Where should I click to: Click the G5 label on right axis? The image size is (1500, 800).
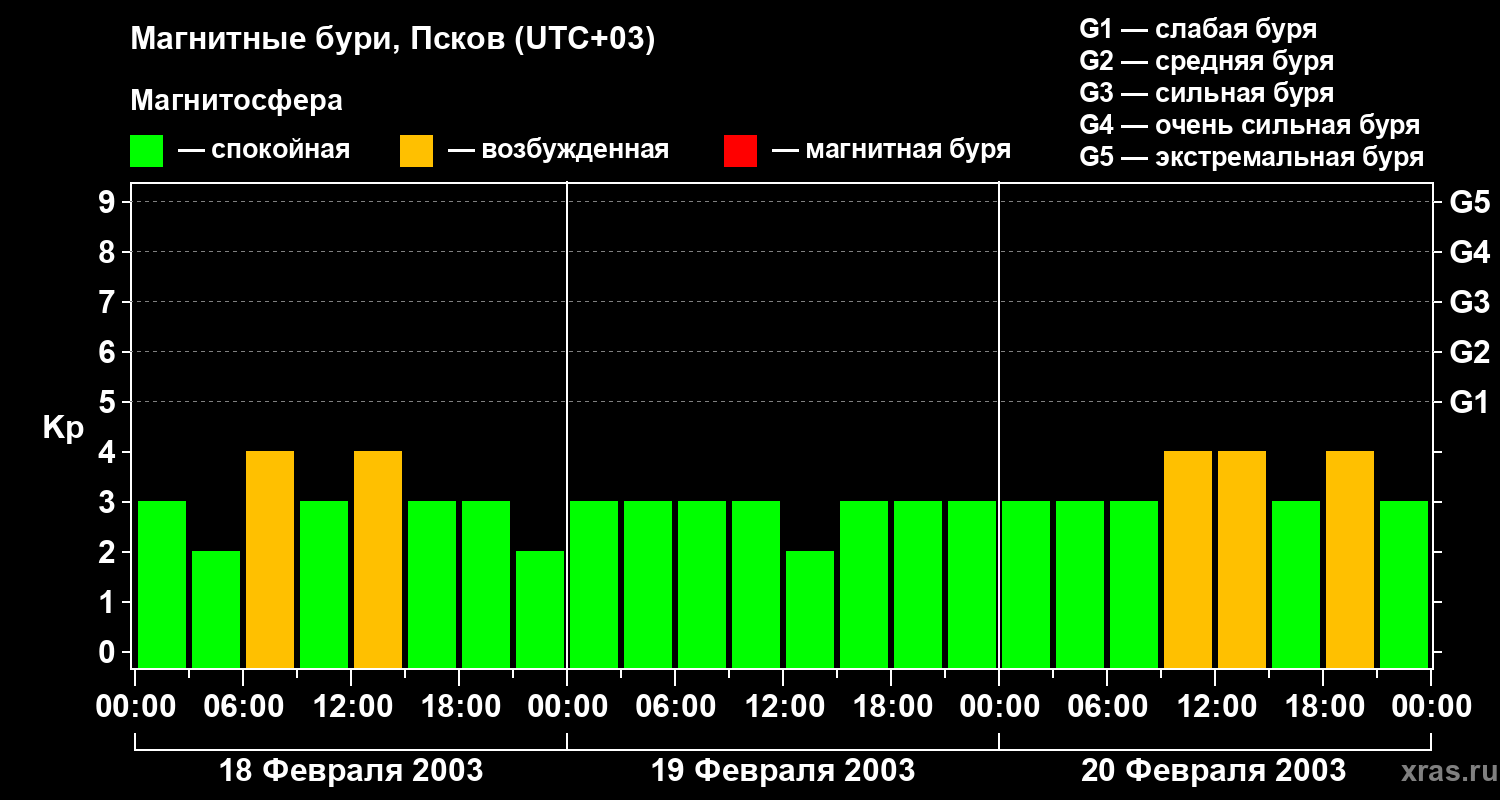click(x=1469, y=203)
